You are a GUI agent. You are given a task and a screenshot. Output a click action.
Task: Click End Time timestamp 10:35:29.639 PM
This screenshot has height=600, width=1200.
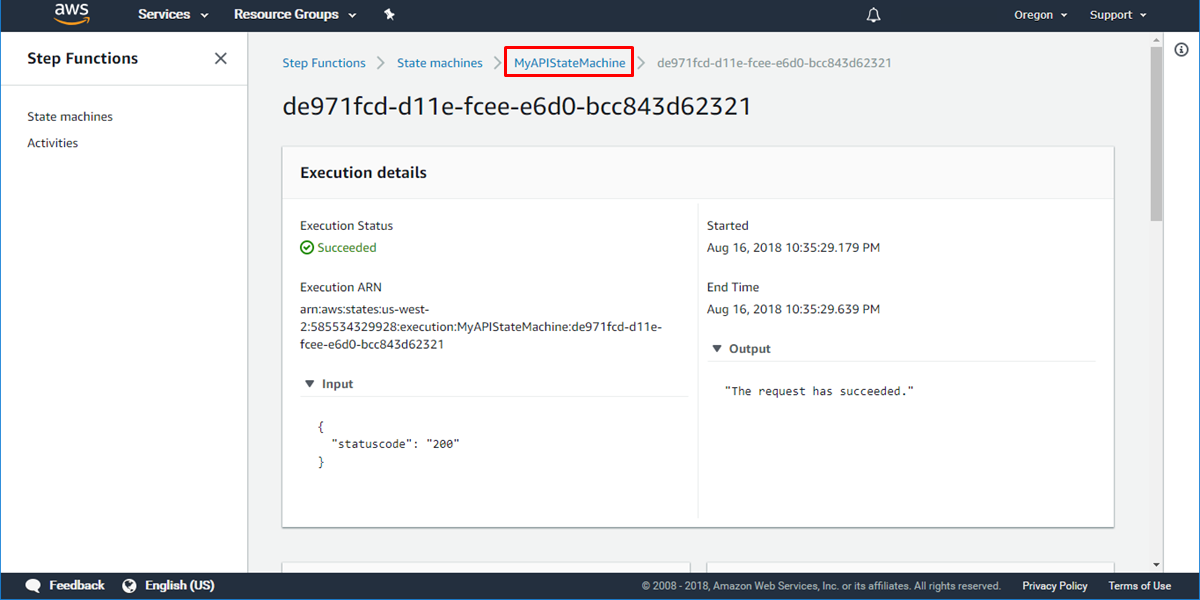[793, 310]
